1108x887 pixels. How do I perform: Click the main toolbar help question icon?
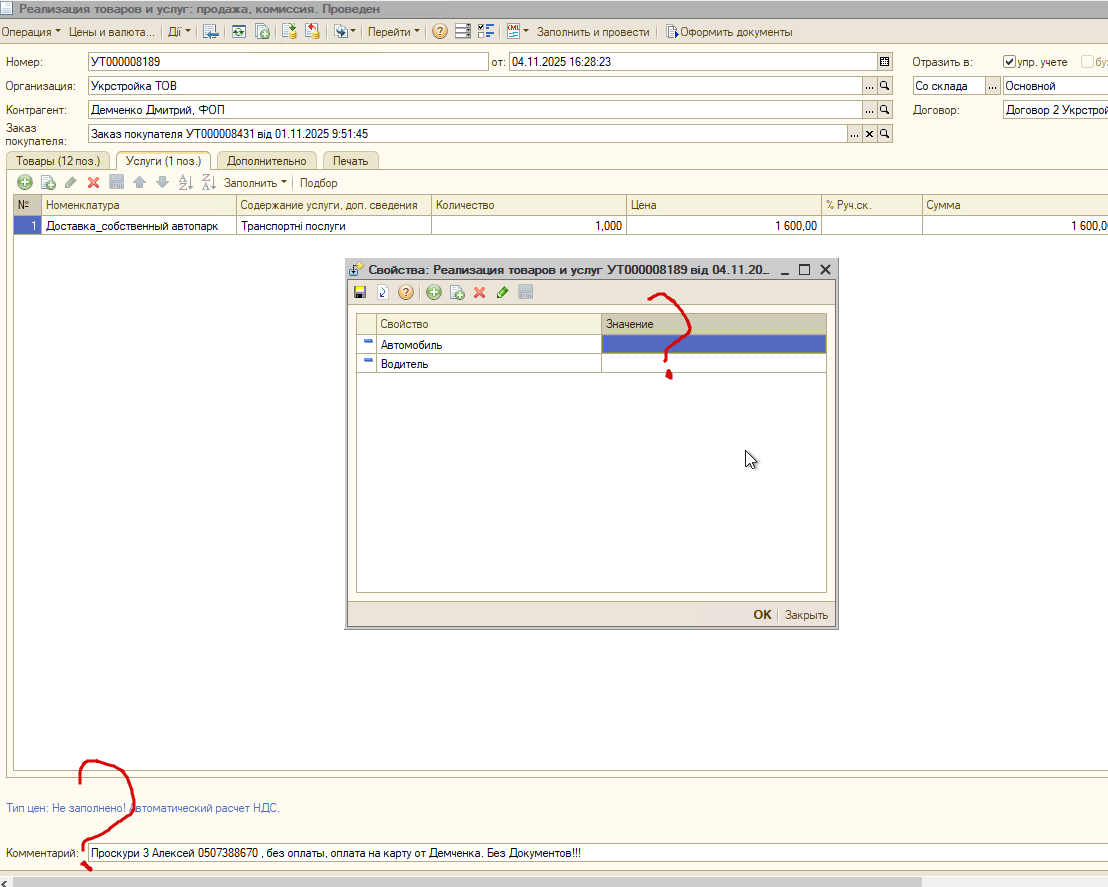[440, 32]
